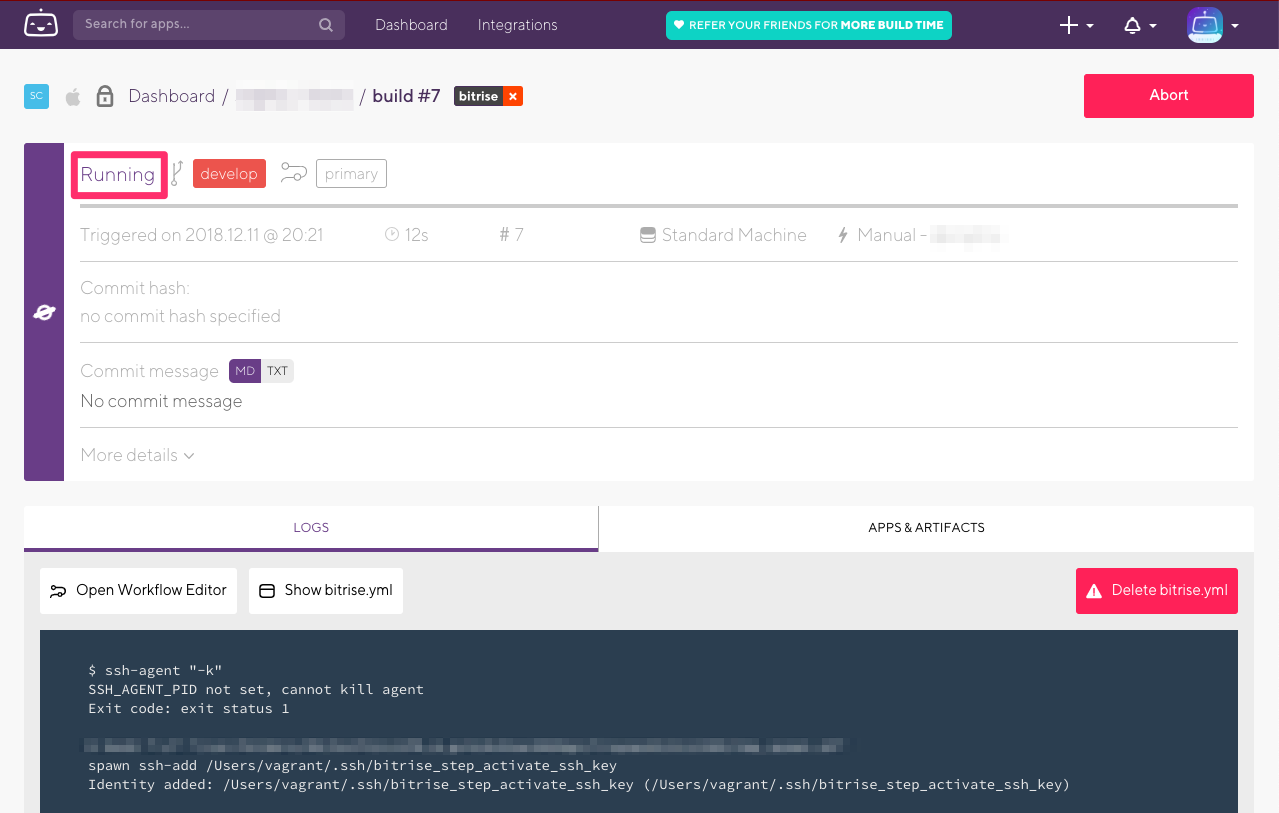Delete bitrise.yml
The width and height of the screenshot is (1279, 813).
tap(1157, 591)
